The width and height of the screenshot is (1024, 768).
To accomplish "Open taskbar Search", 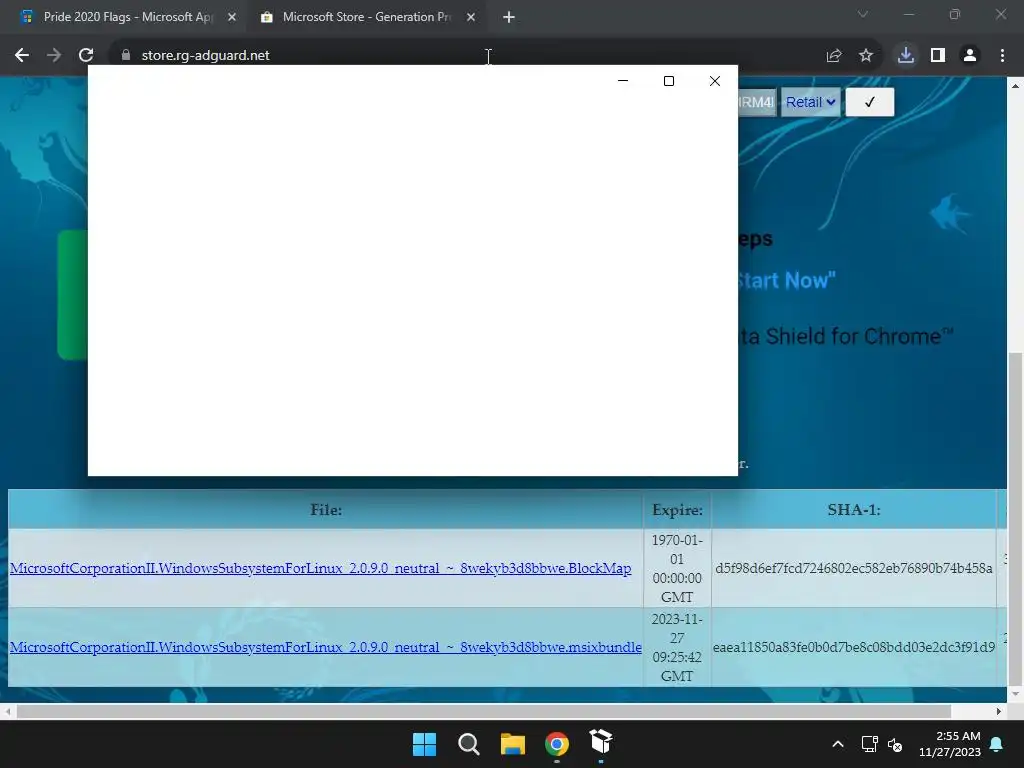I will tap(468, 744).
